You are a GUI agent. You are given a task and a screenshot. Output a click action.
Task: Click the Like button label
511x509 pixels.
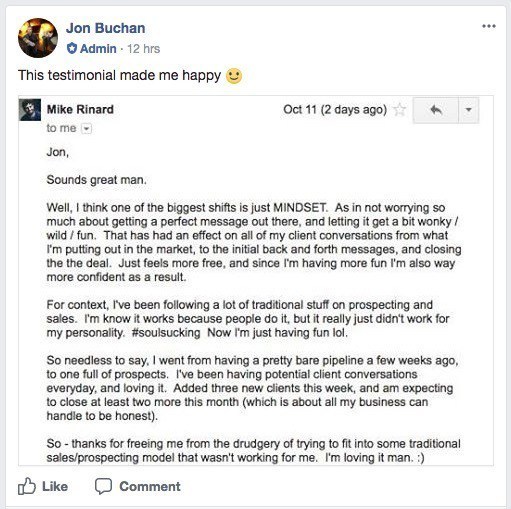pyautogui.click(x=55, y=487)
